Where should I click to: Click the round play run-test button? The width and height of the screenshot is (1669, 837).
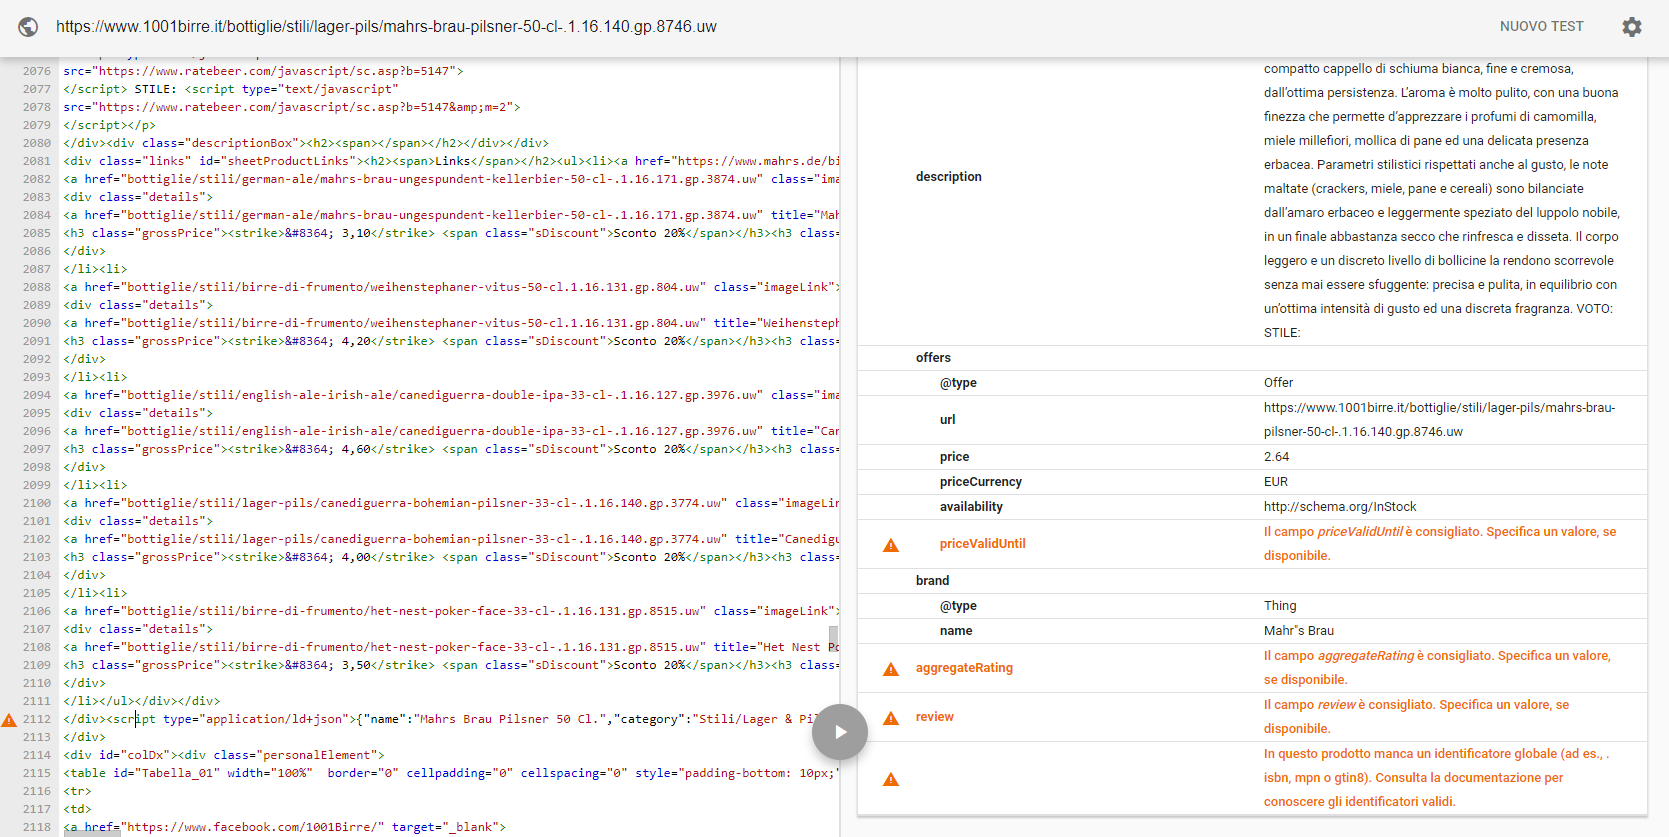(x=840, y=732)
